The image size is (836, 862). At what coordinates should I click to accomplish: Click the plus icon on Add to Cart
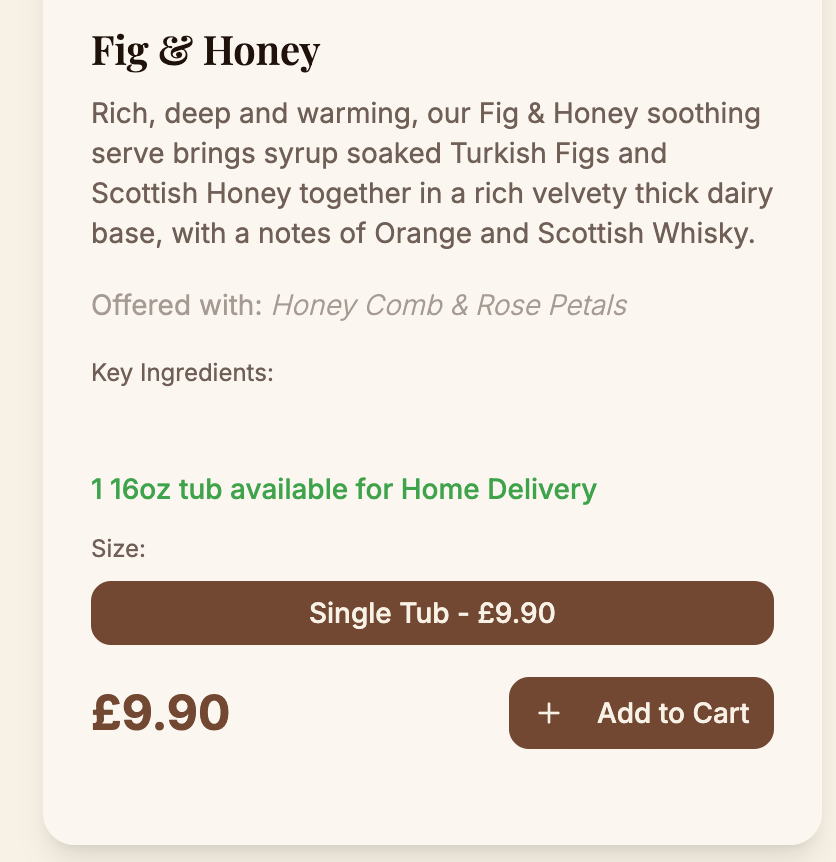click(x=548, y=713)
